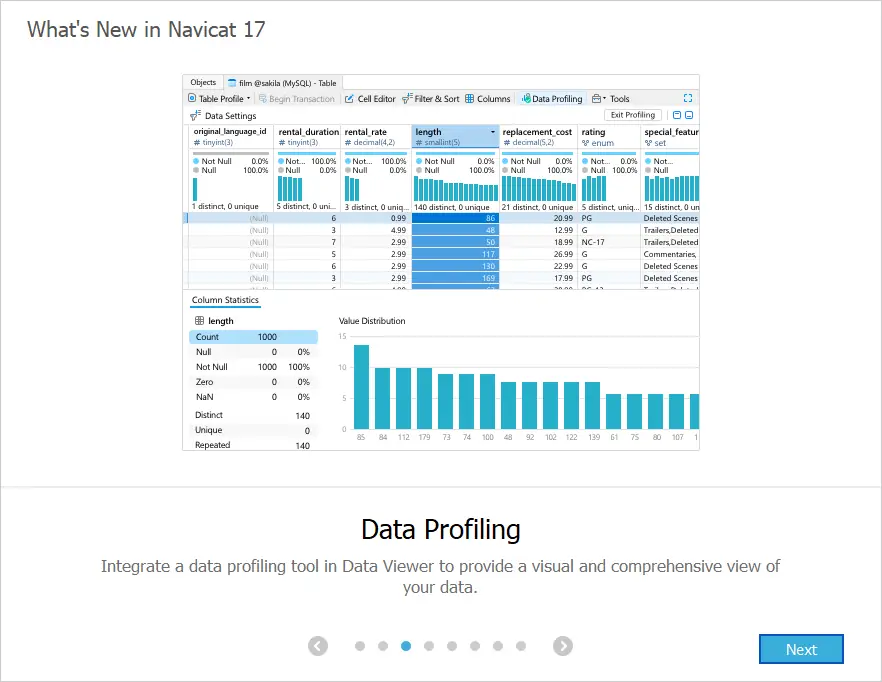Screen dimensions: 882x682
Task: Click the What's New in Navicat 17 title
Action: tap(146, 30)
